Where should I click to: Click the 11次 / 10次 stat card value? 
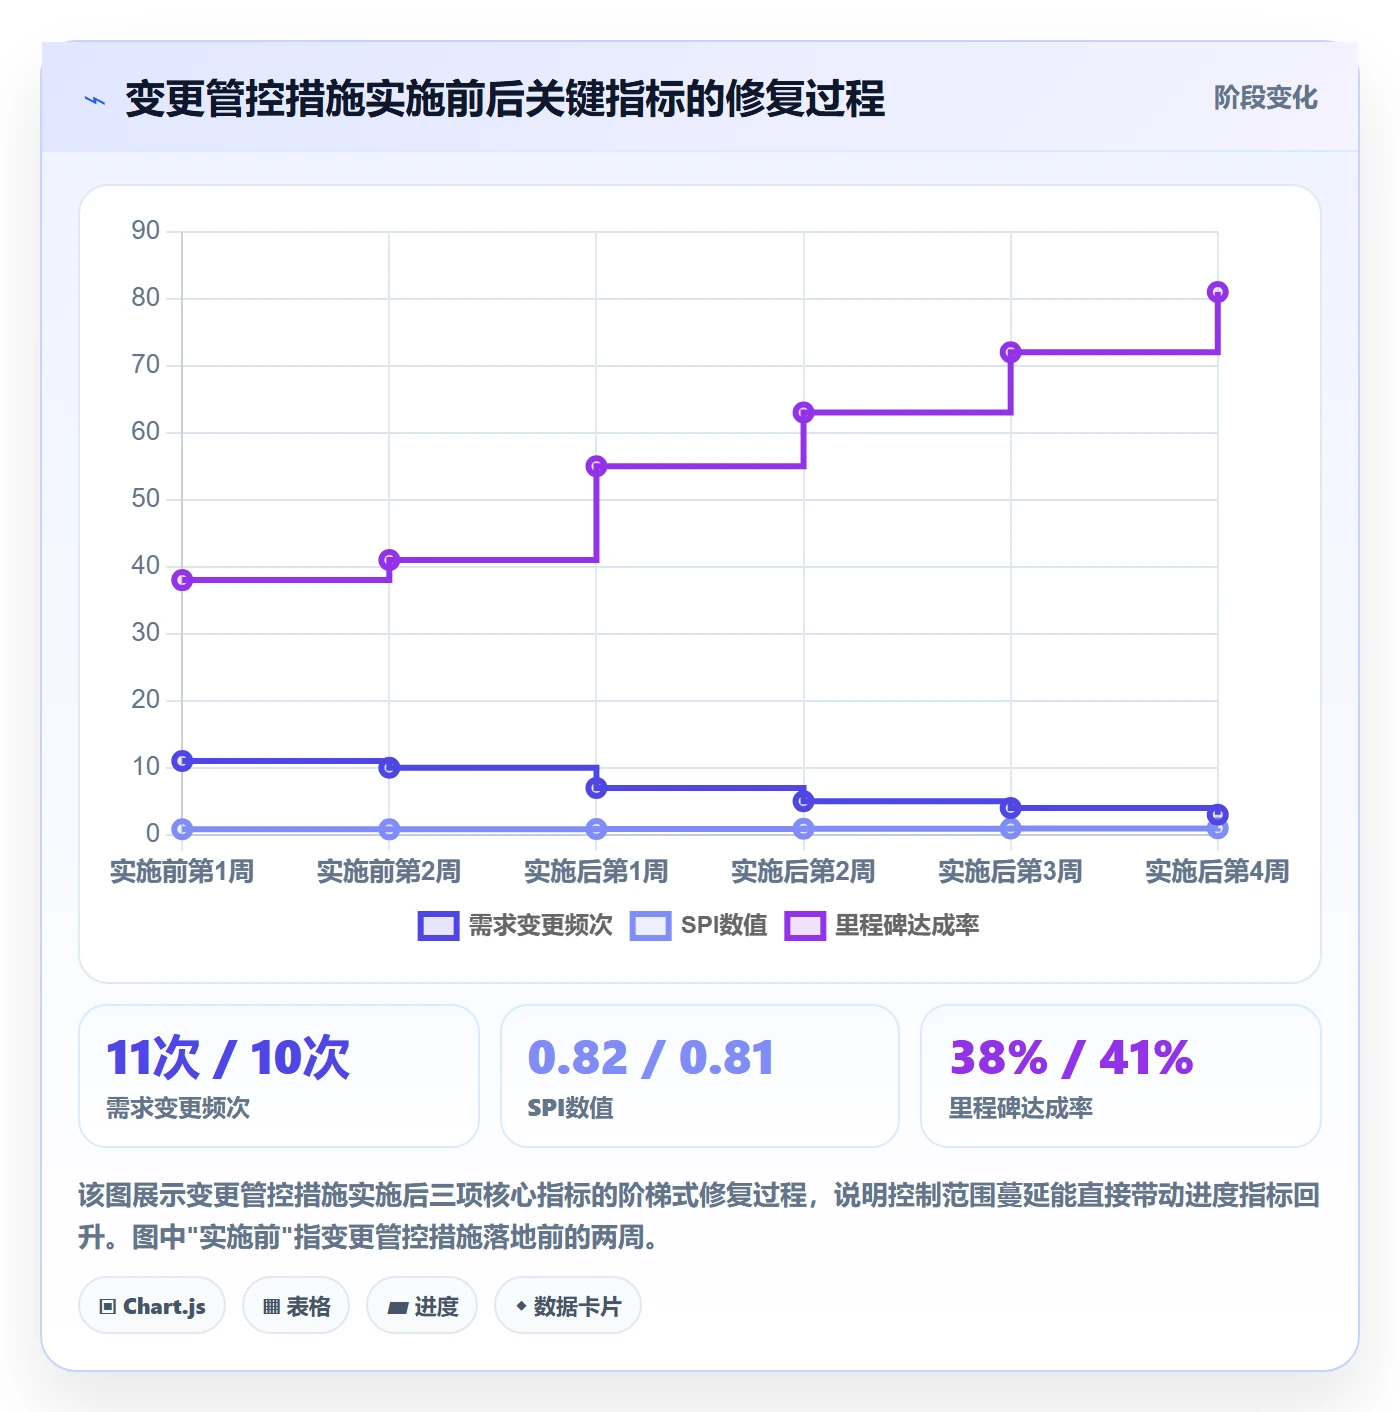228,1058
